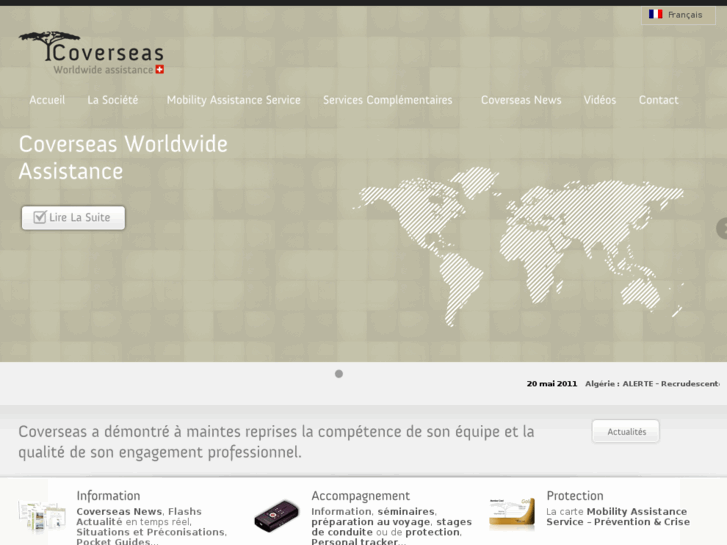Open Services Complémentaires menu
This screenshot has height=545, width=727.
tap(388, 100)
